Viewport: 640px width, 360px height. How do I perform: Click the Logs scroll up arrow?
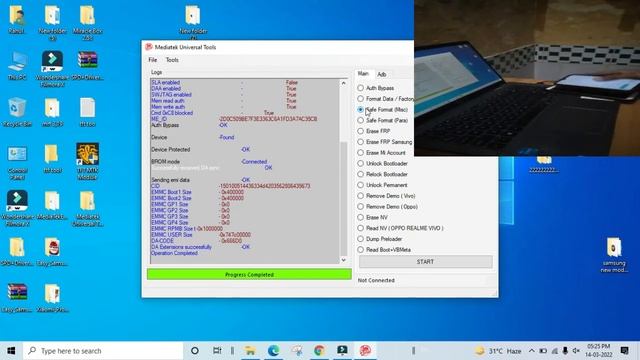pos(343,83)
